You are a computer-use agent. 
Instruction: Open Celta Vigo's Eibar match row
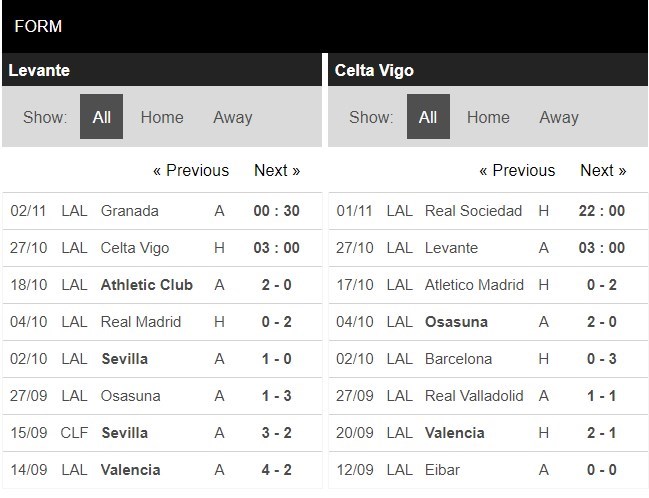tap(443, 470)
